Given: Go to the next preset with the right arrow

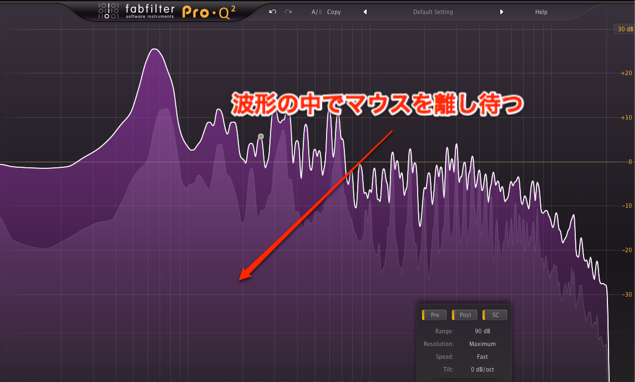Looking at the screenshot, I should point(501,12).
